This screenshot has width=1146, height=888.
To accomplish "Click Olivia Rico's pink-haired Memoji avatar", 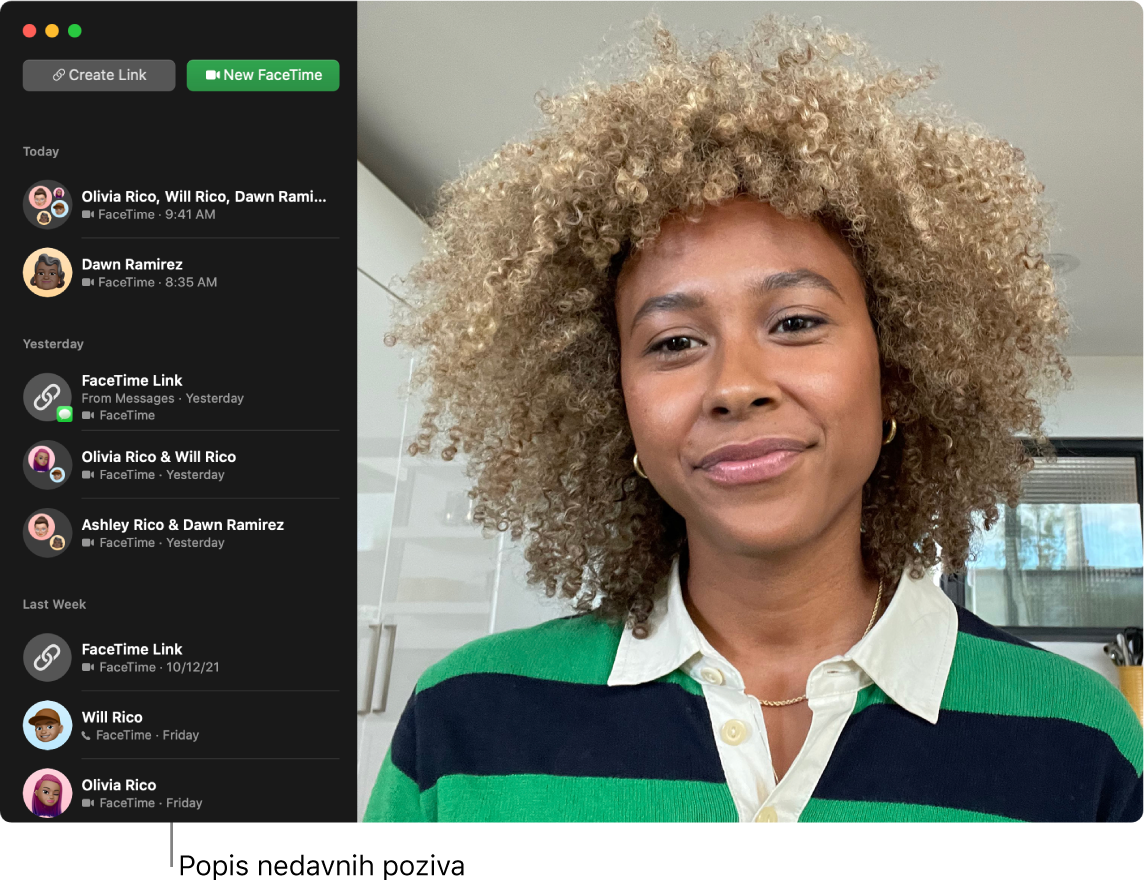I will tap(47, 793).
